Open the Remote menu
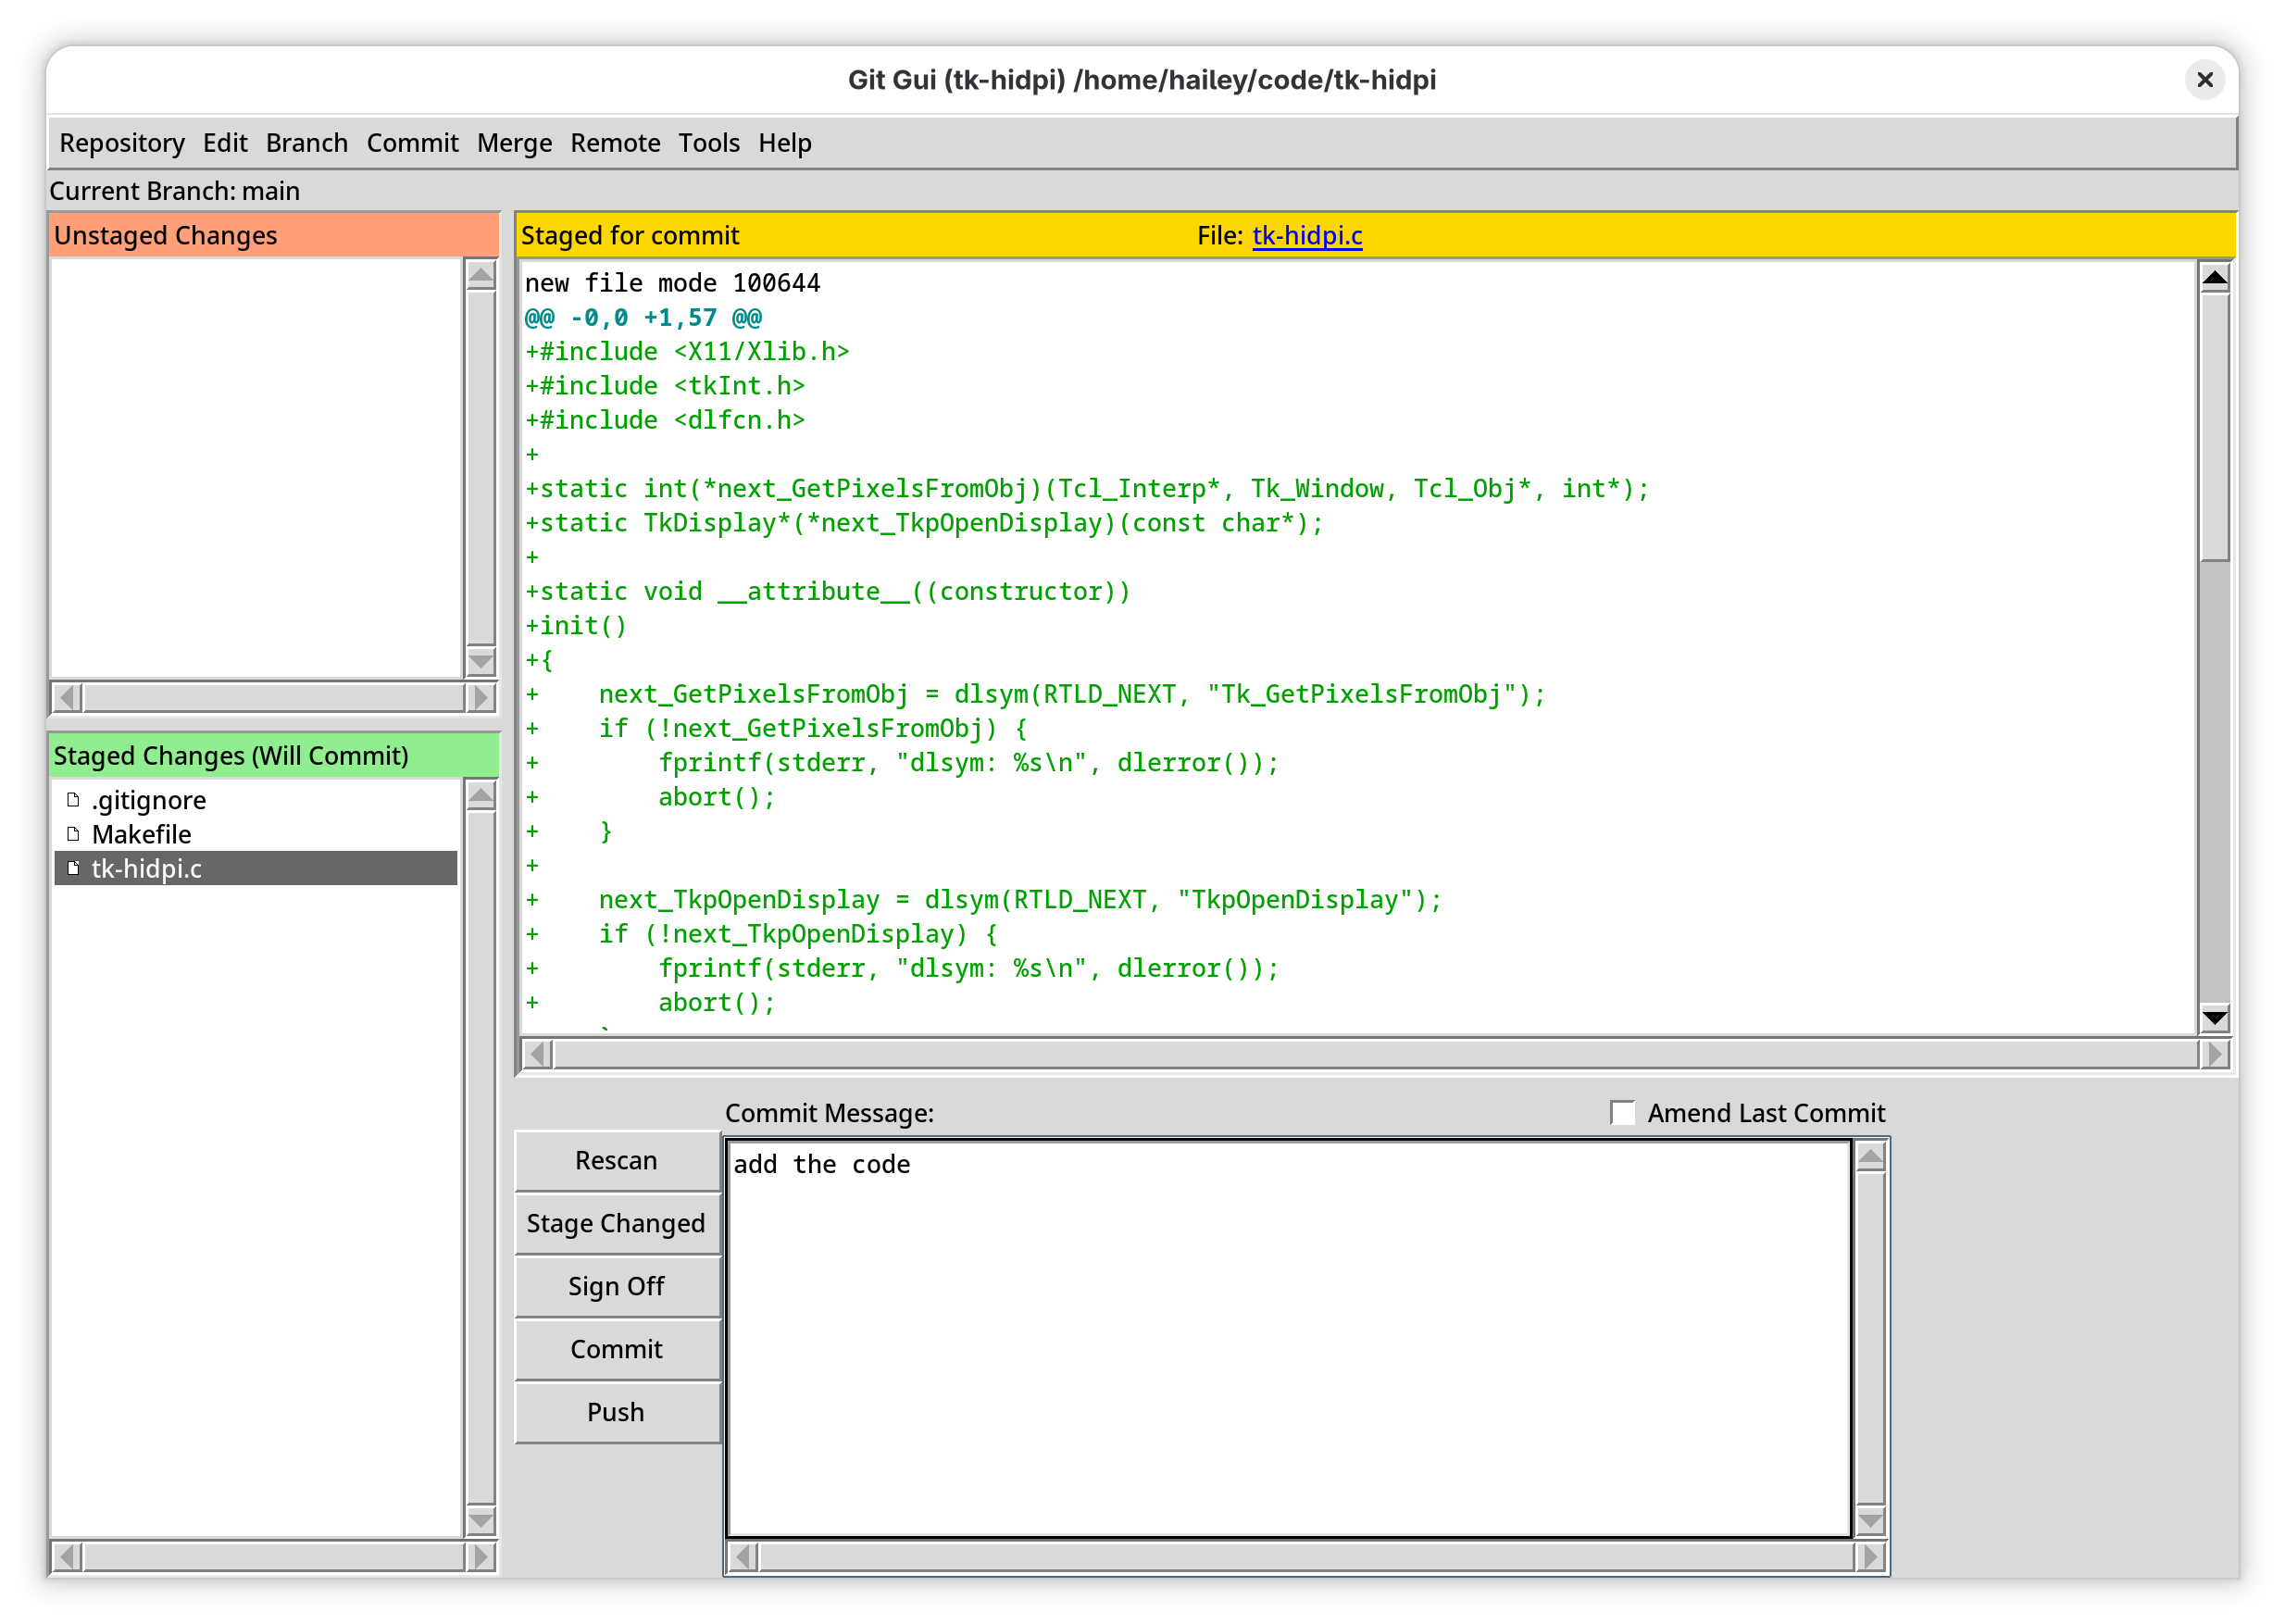 pos(615,143)
